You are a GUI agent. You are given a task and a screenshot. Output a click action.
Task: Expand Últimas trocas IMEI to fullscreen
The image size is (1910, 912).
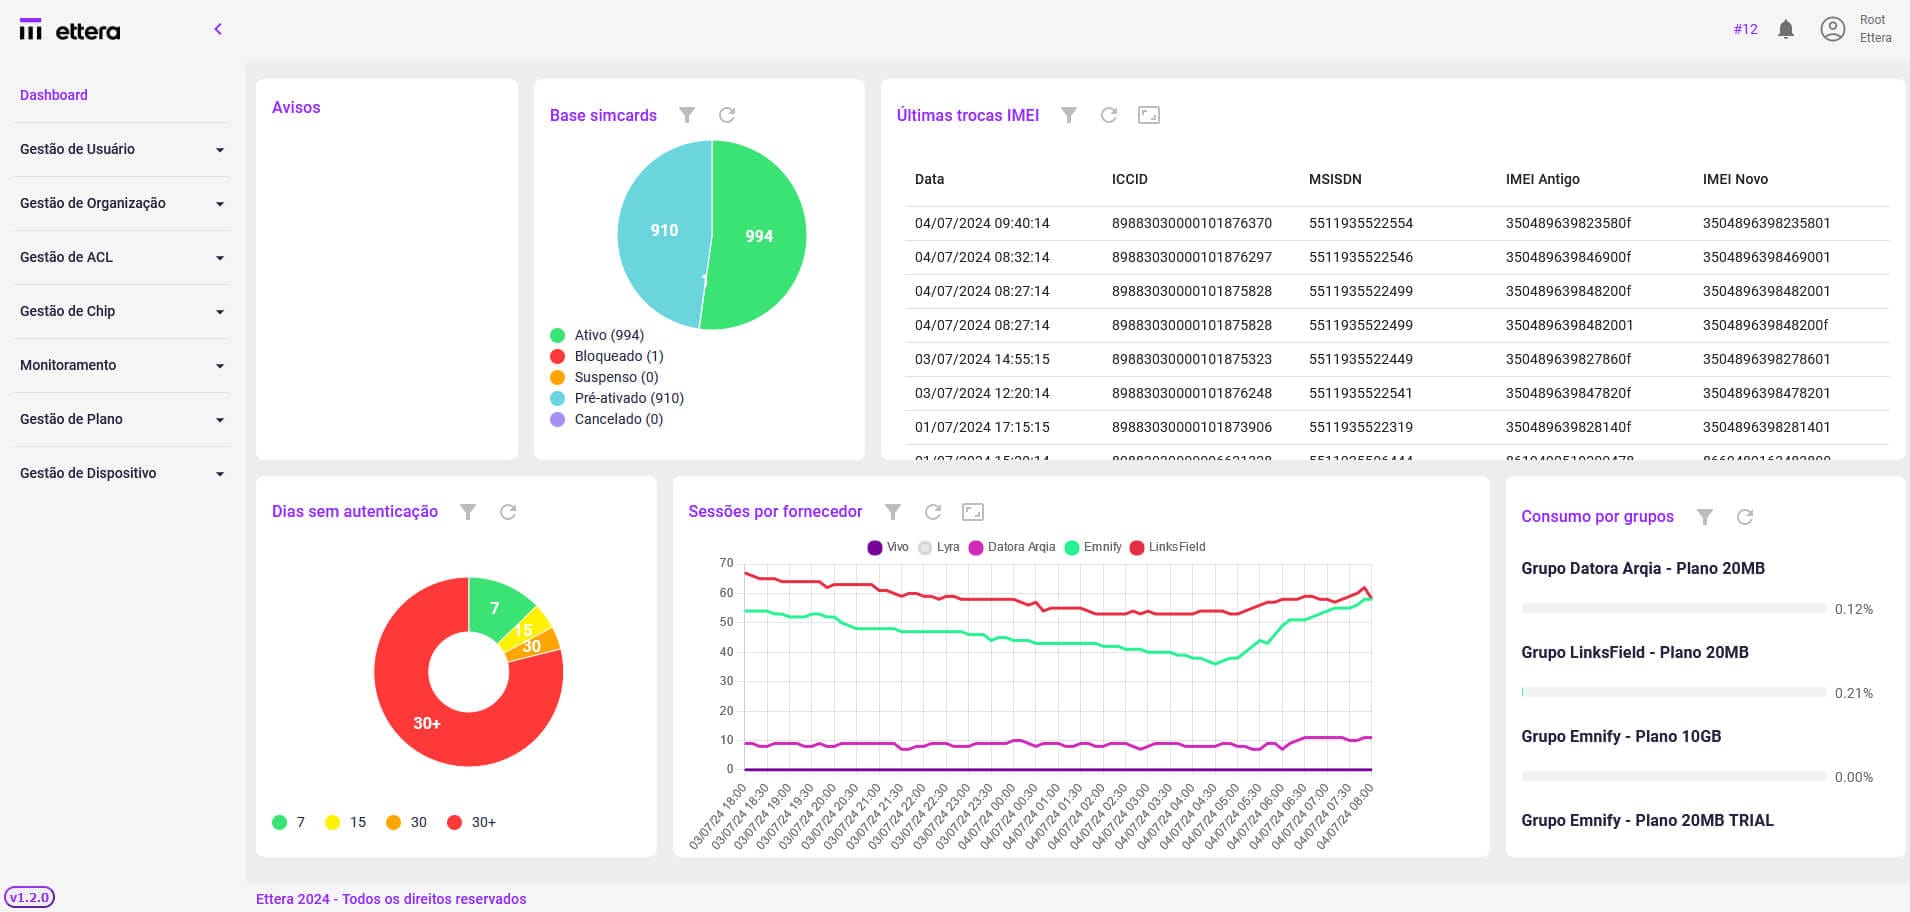coord(1149,115)
